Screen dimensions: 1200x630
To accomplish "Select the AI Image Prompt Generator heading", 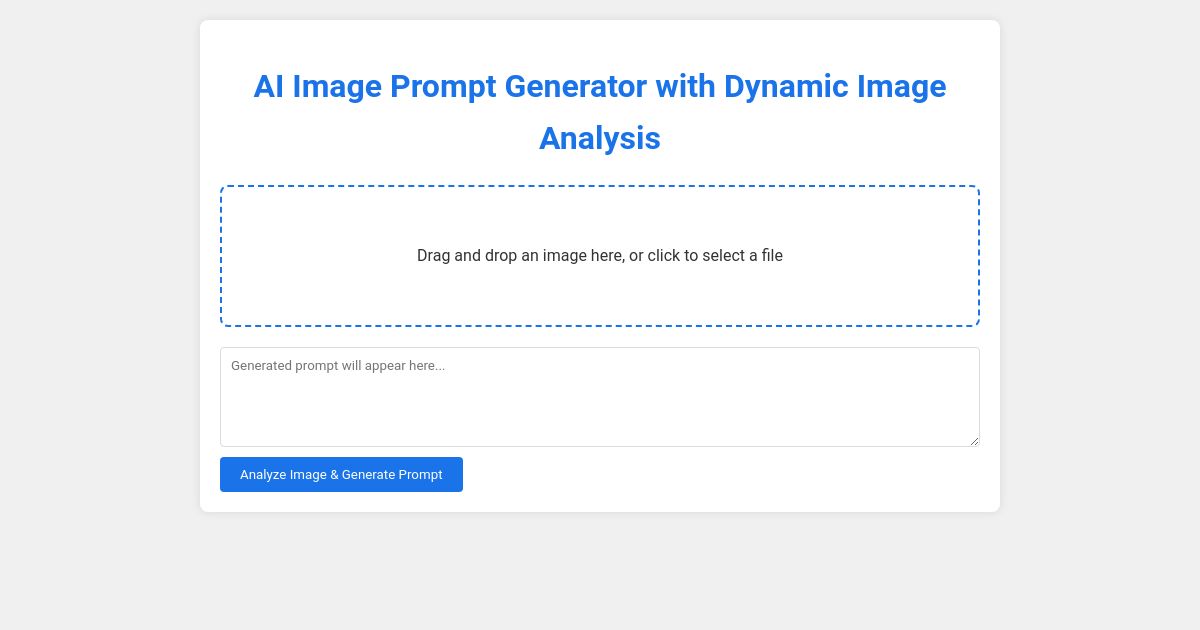I will (600, 112).
